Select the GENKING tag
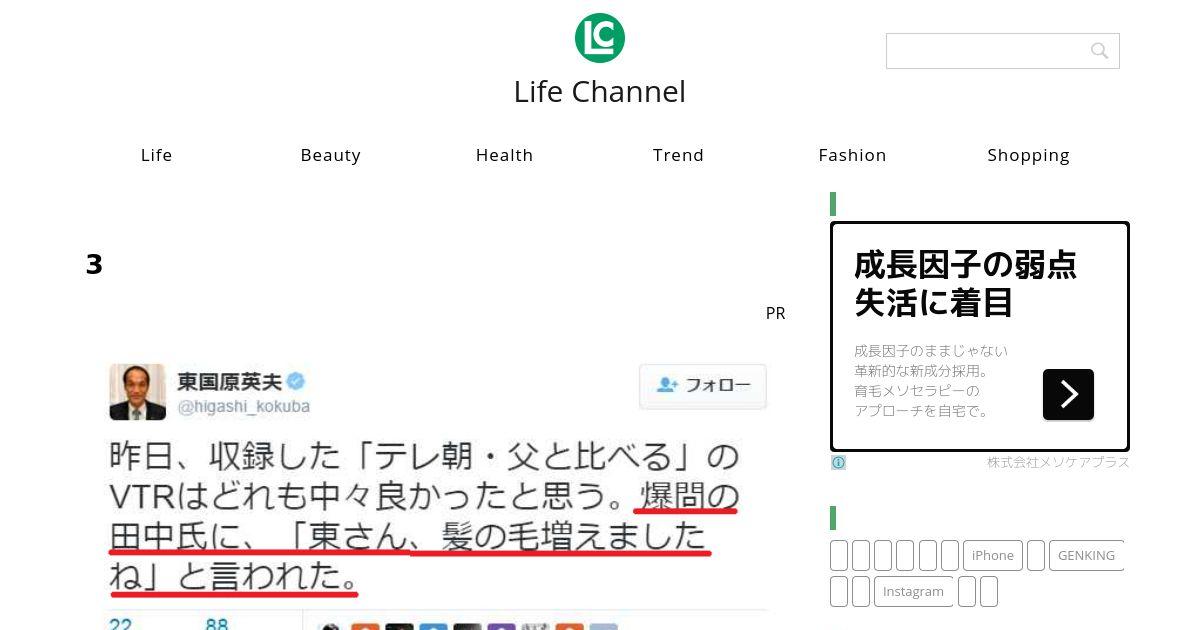The image size is (1200, 630). click(x=1086, y=555)
